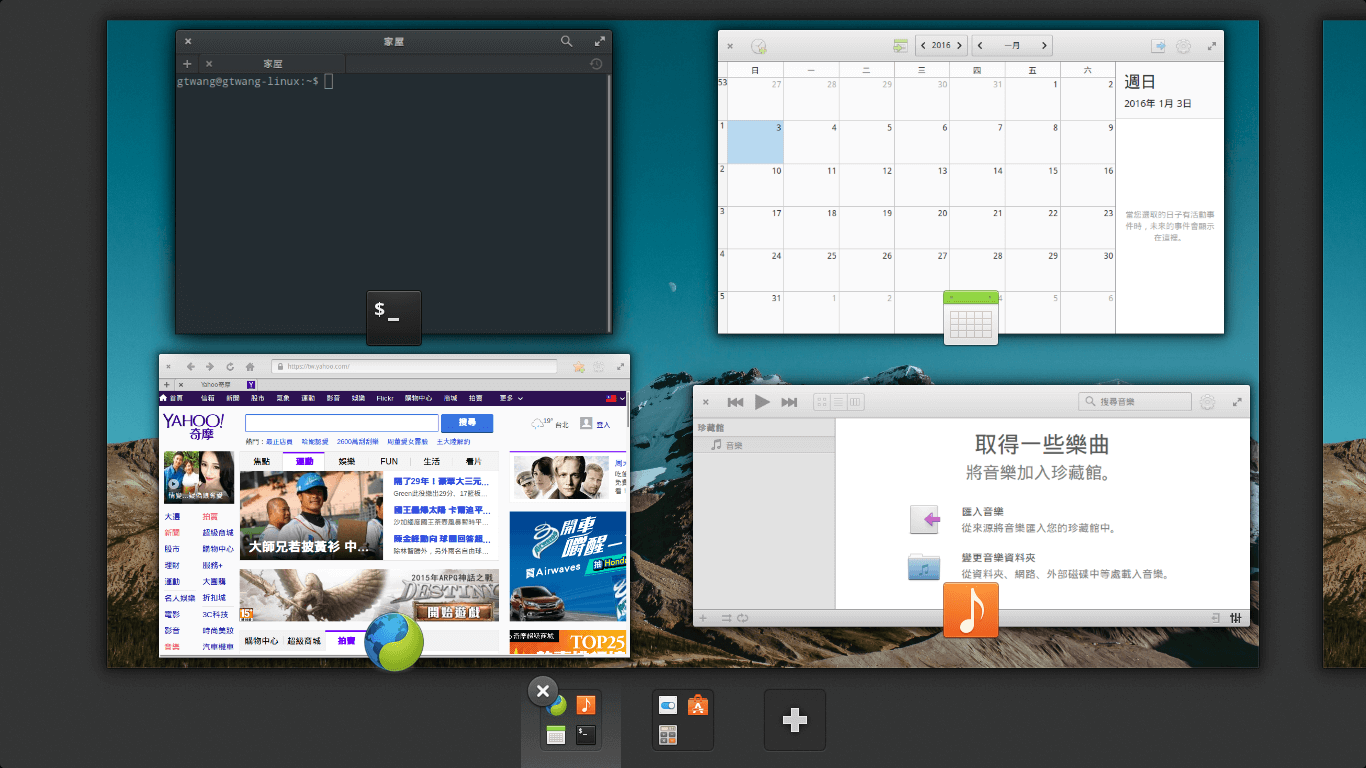This screenshot has width=1366, height=768.
Task: Open the settings gear in Calendar
Action: [x=1183, y=45]
